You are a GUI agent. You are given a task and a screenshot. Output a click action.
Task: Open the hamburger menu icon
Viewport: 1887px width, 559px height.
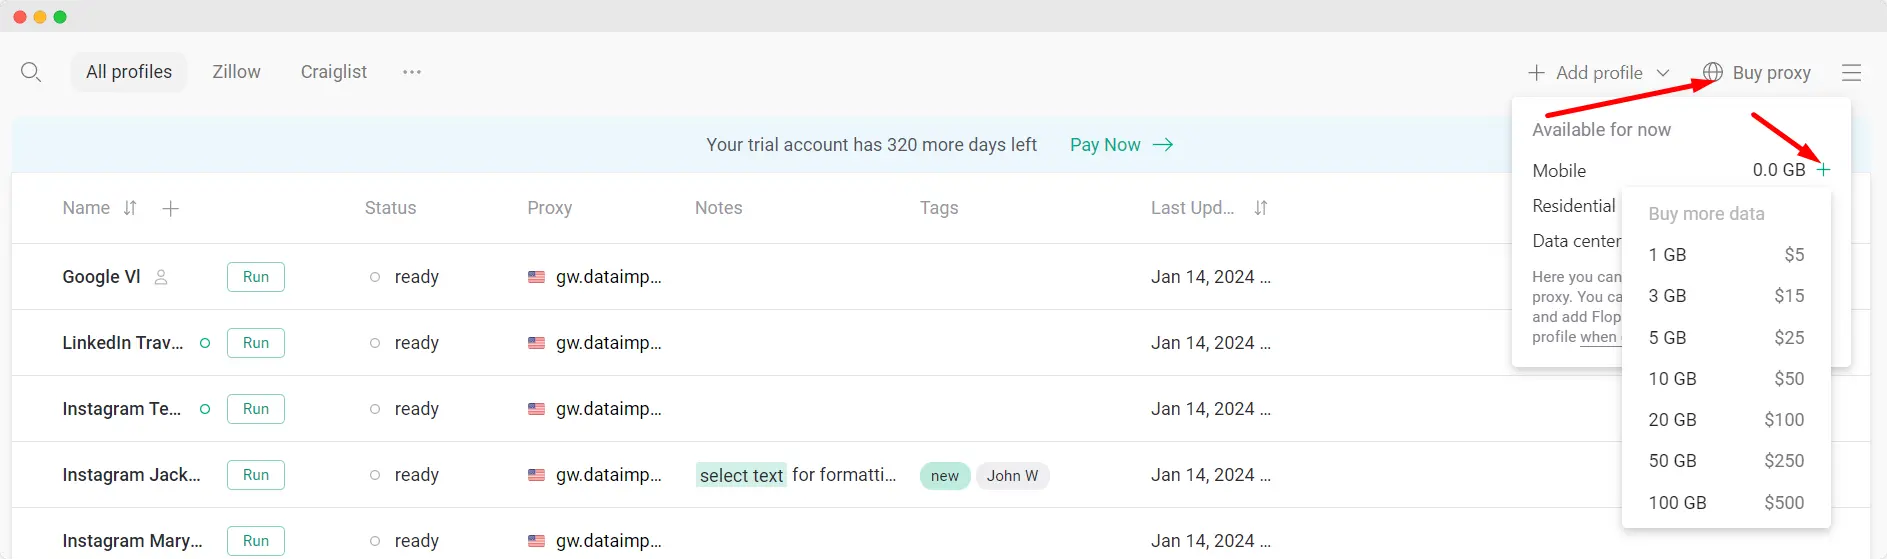[x=1852, y=73]
